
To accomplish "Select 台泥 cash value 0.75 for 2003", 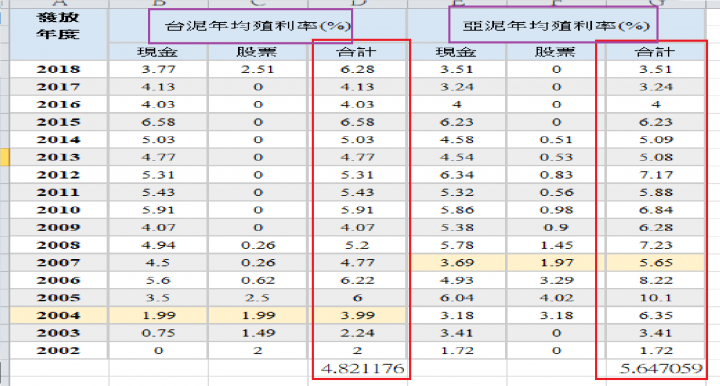I will tap(158, 333).
